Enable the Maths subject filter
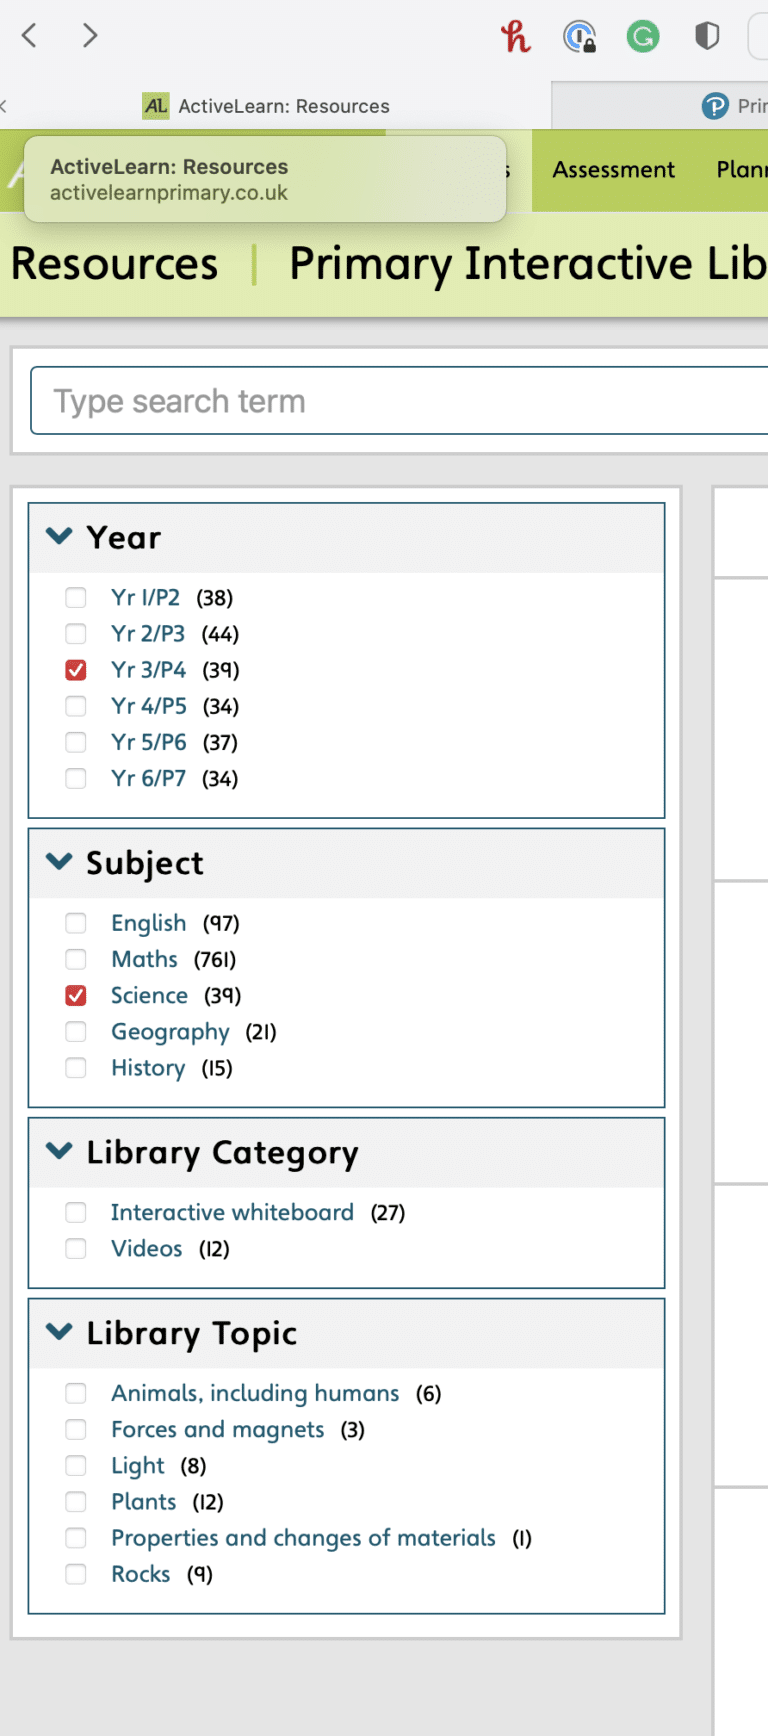The height and width of the screenshot is (1736, 768). [76, 959]
